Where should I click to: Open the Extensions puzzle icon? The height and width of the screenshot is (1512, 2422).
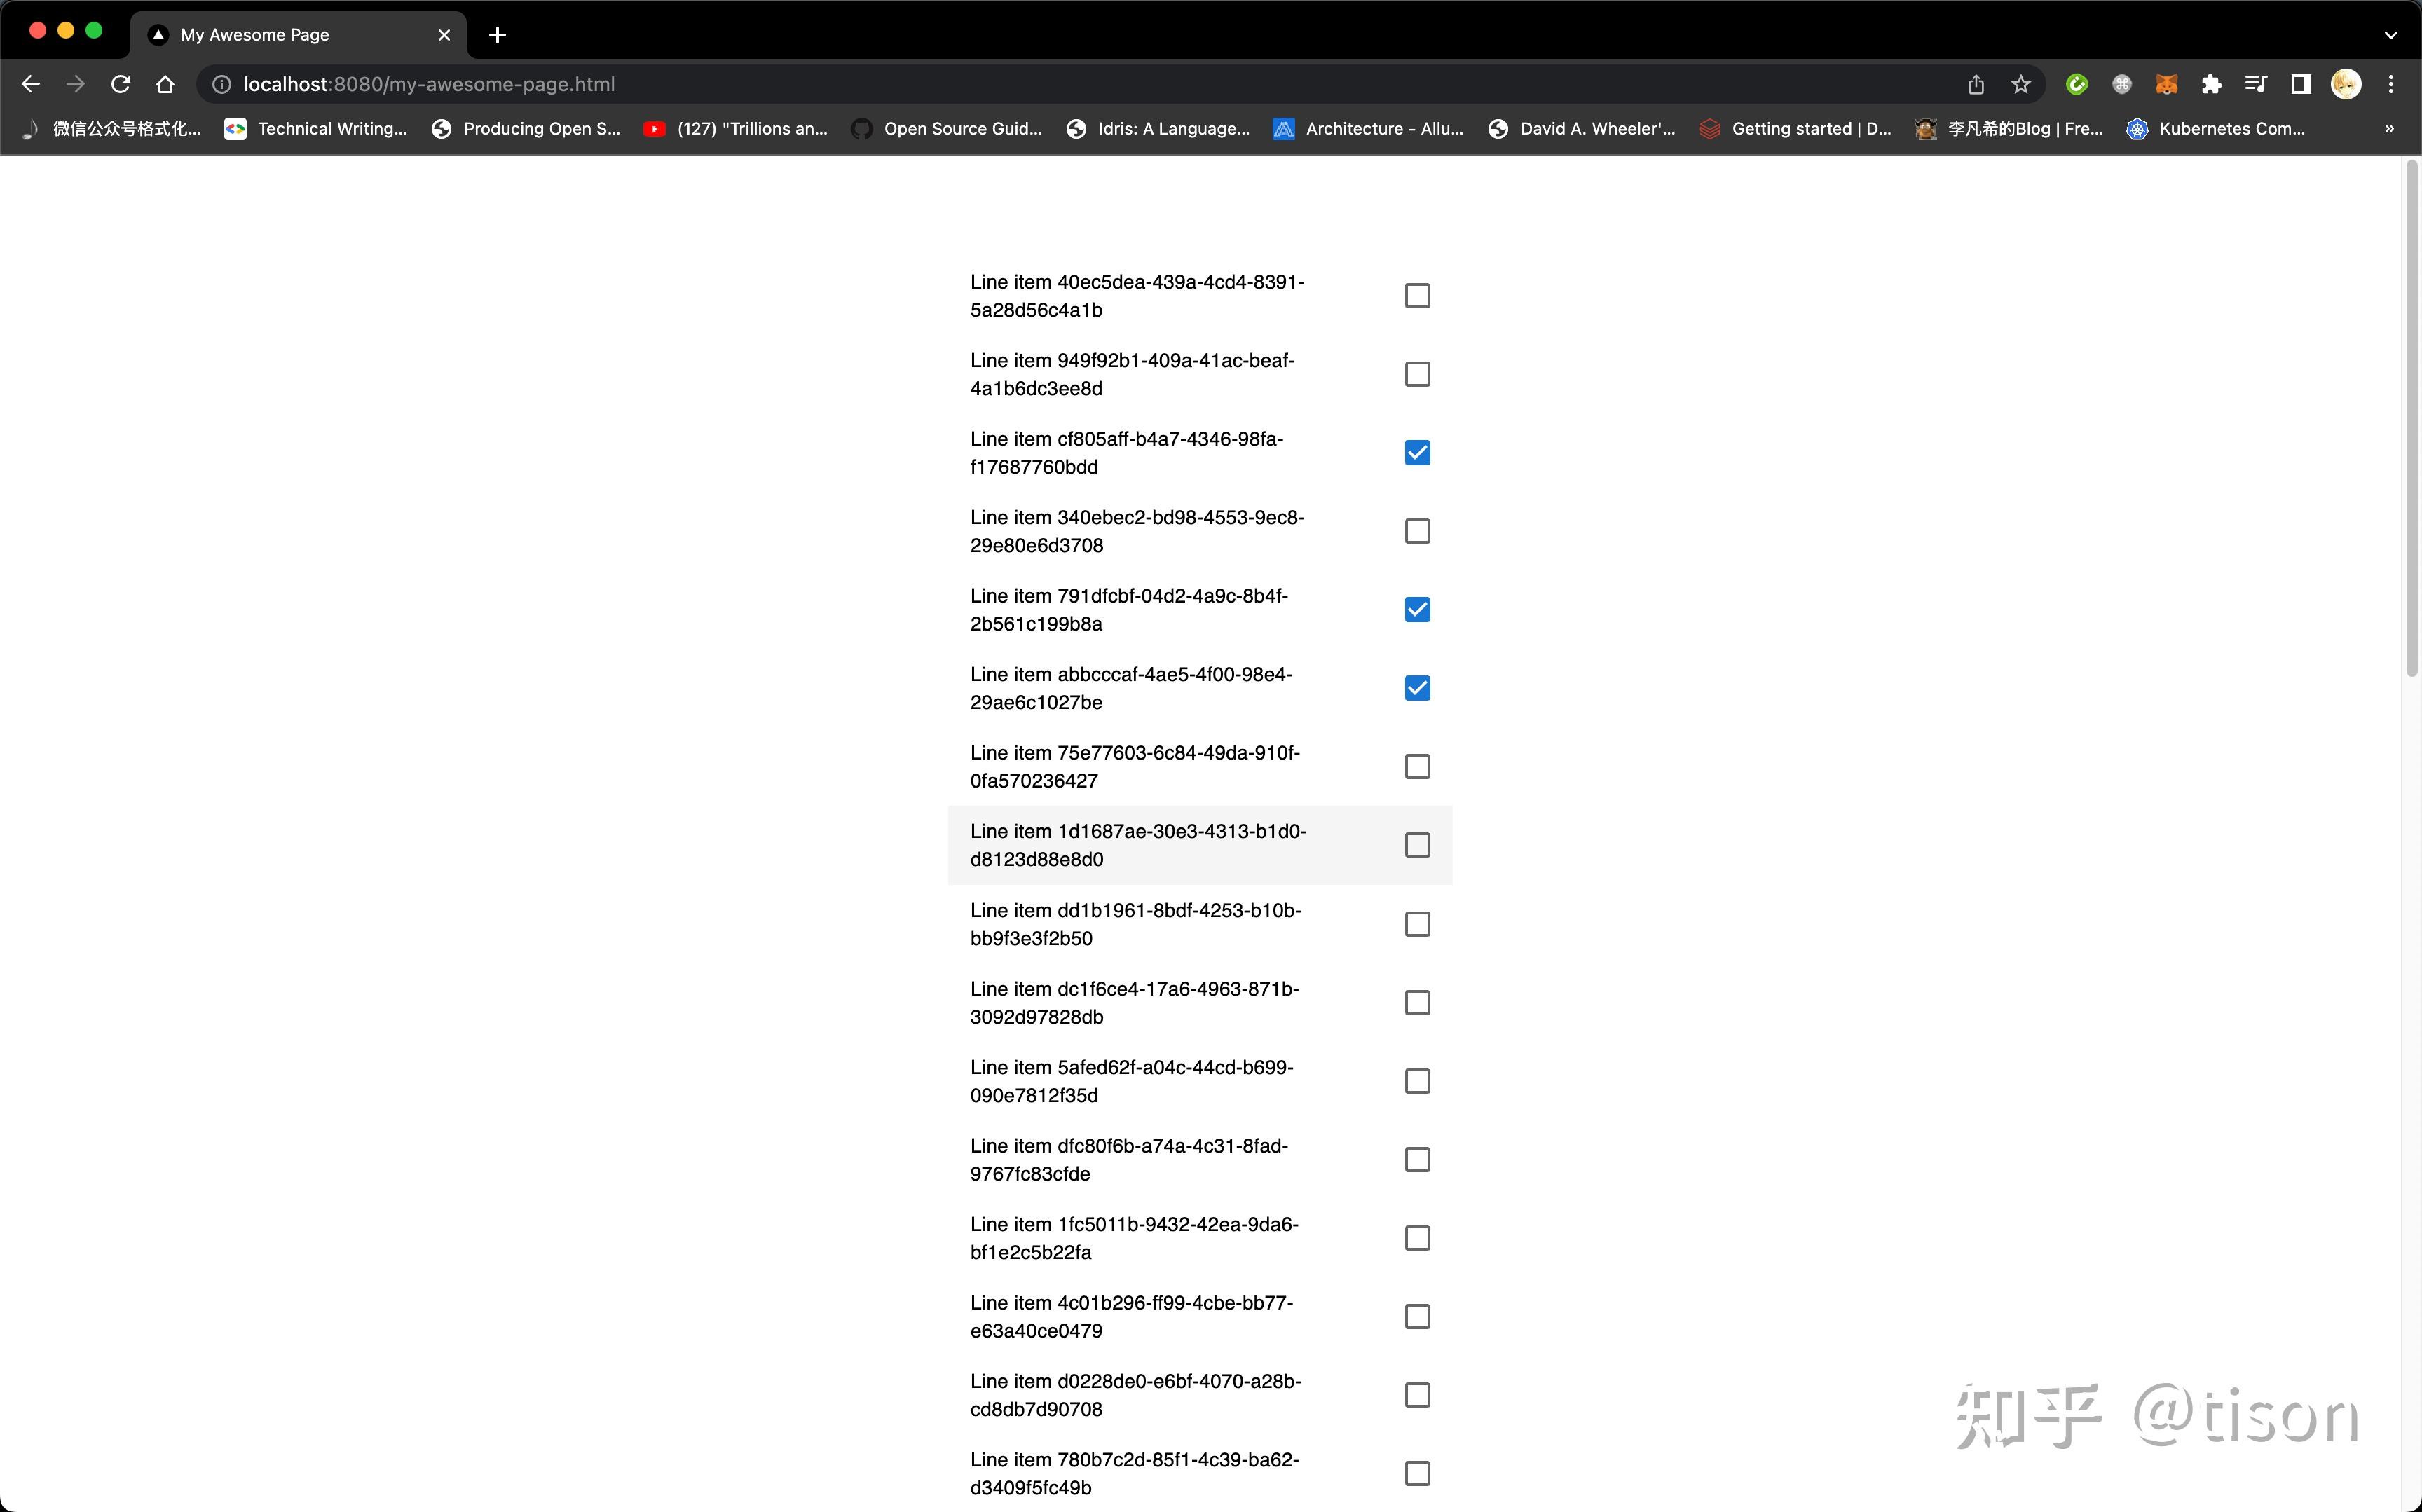2211,84
